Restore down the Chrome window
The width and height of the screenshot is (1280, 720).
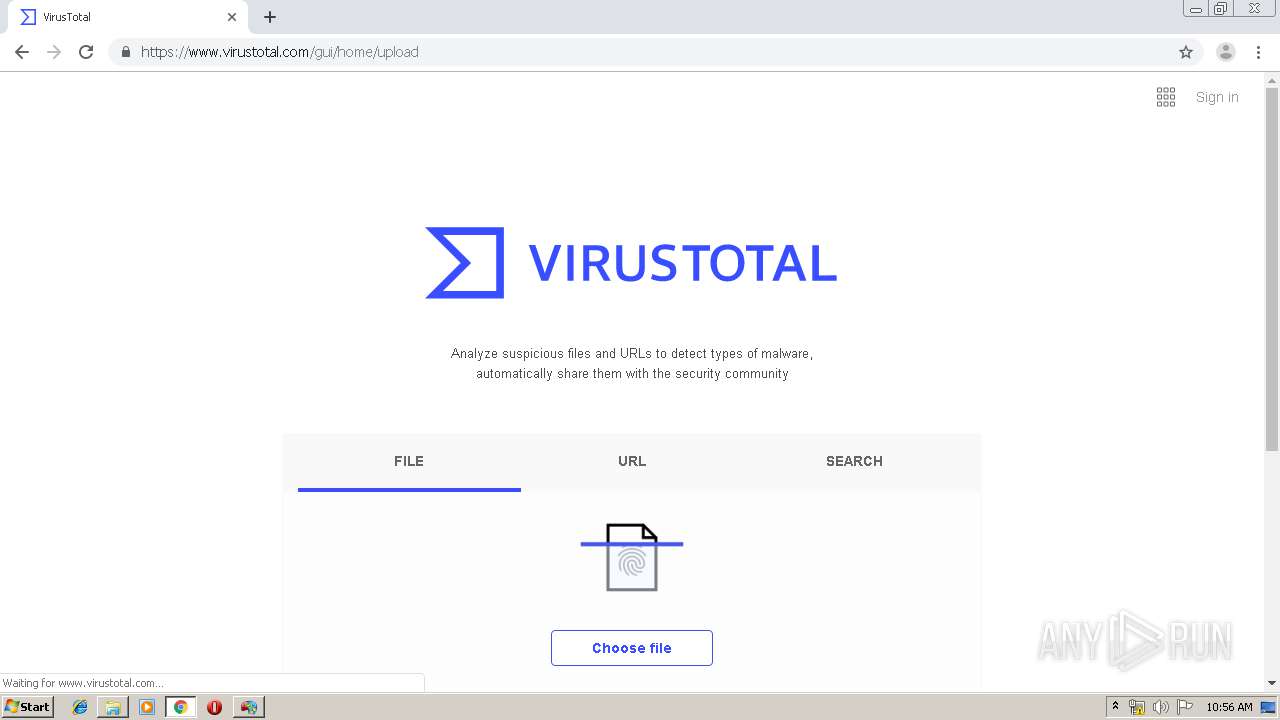point(1221,9)
